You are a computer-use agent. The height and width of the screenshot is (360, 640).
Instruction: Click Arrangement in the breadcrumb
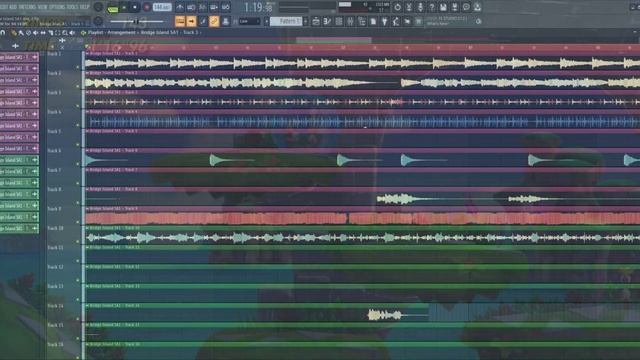[x=121, y=32]
